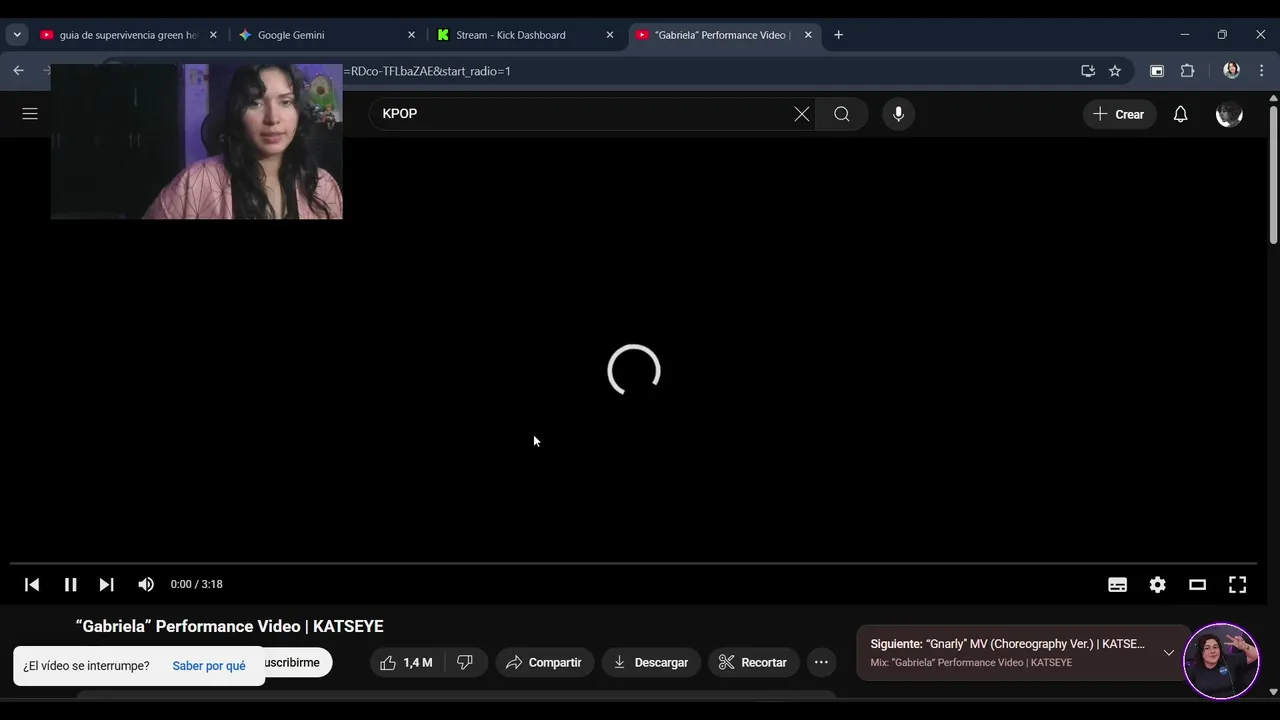The height and width of the screenshot is (720, 1280).
Task: Click the circular avatar overlay bottom right
Action: click(x=1221, y=660)
